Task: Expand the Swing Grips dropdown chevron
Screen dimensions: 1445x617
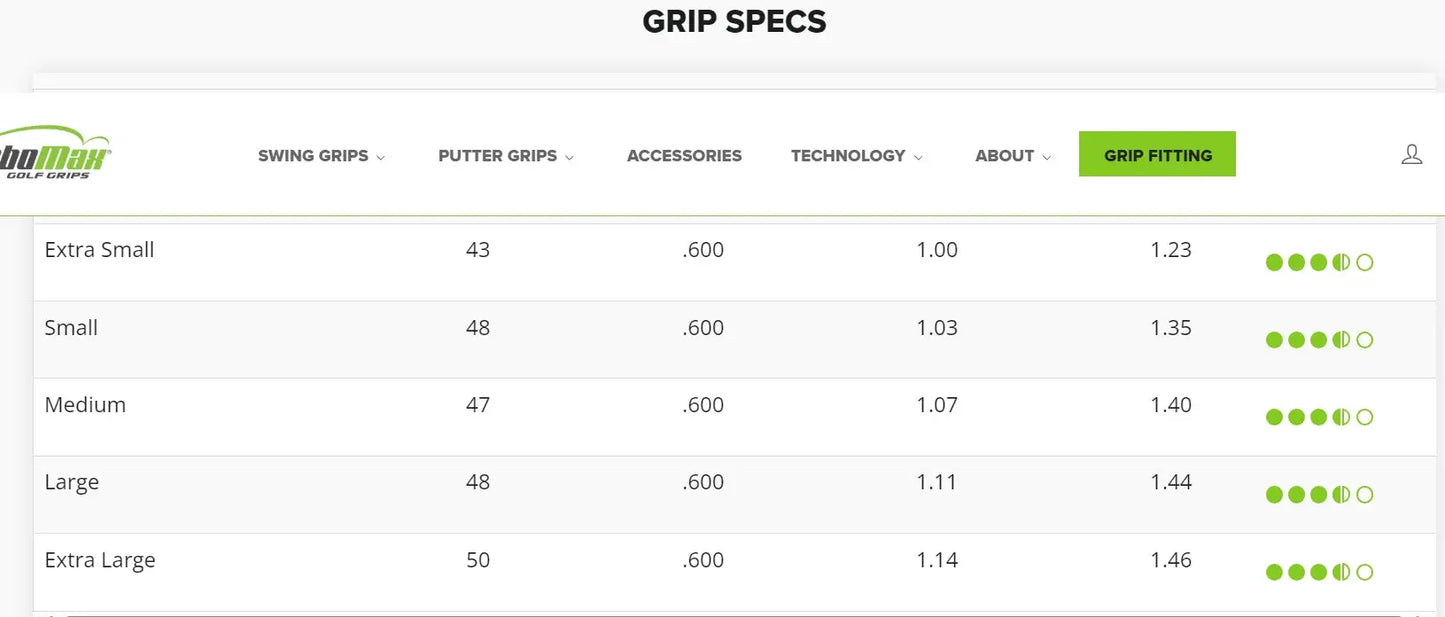Action: pyautogui.click(x=381, y=157)
